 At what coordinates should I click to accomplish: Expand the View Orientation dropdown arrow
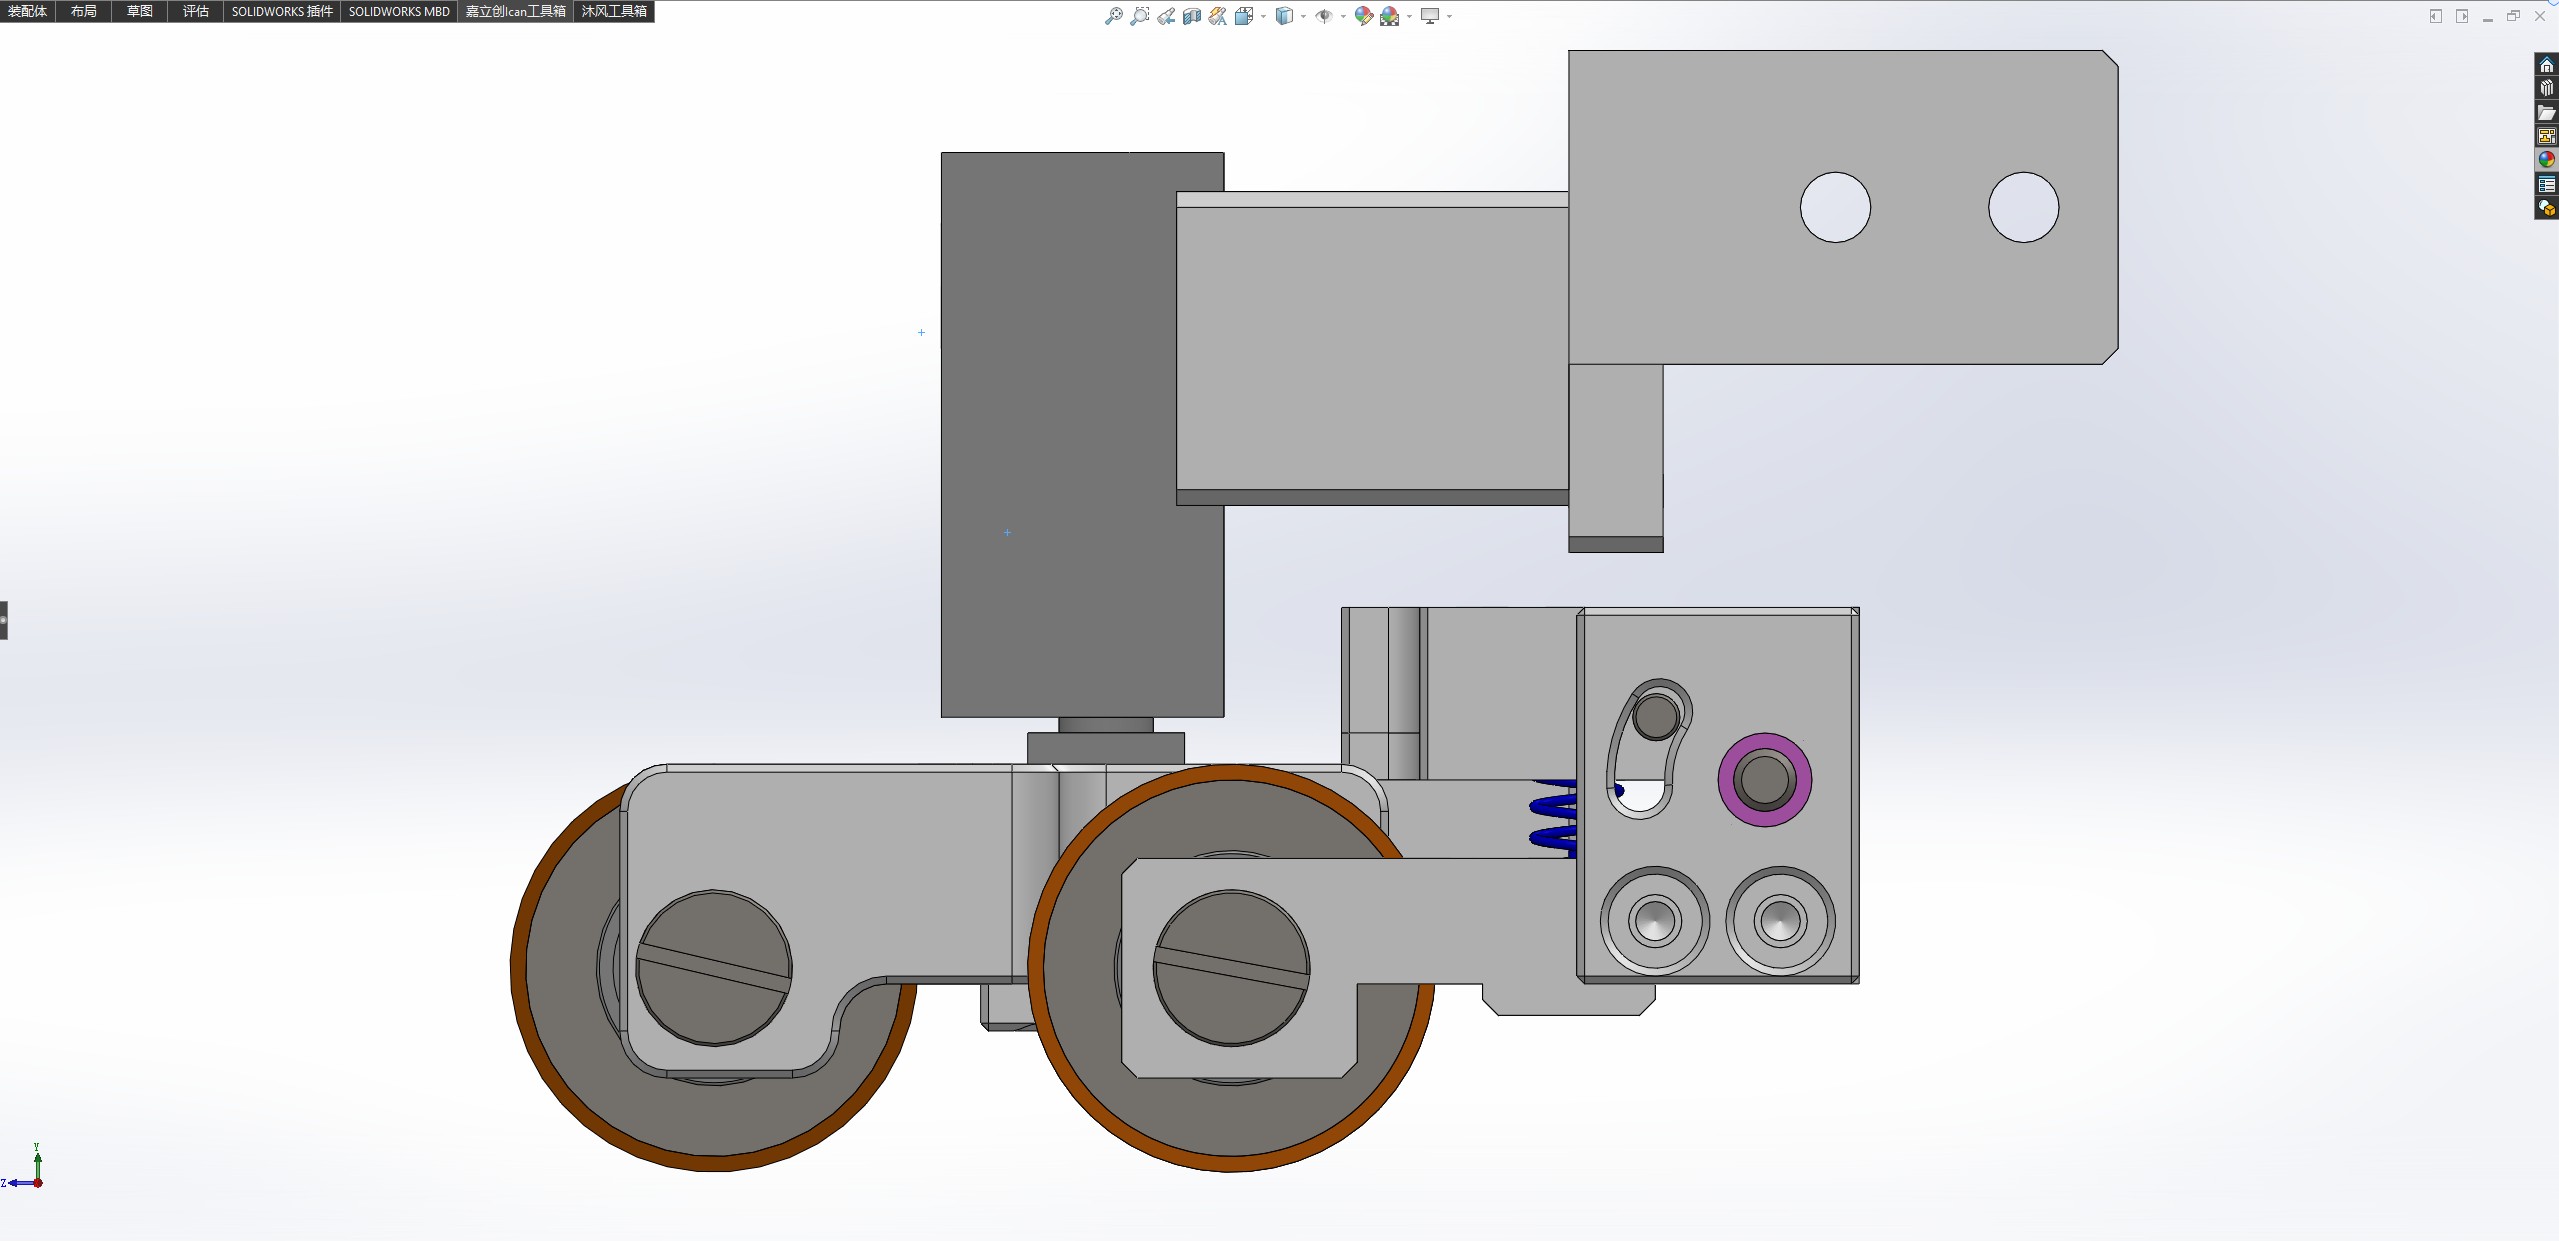(x=1263, y=17)
